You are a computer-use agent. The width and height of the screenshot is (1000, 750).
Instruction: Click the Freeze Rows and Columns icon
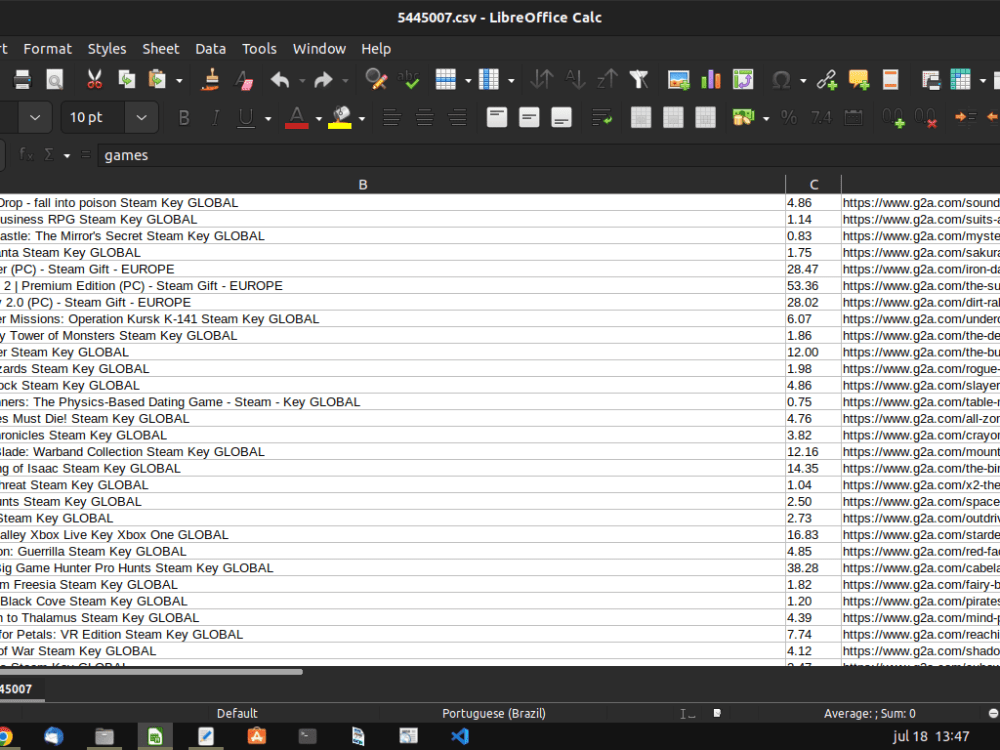[960, 80]
